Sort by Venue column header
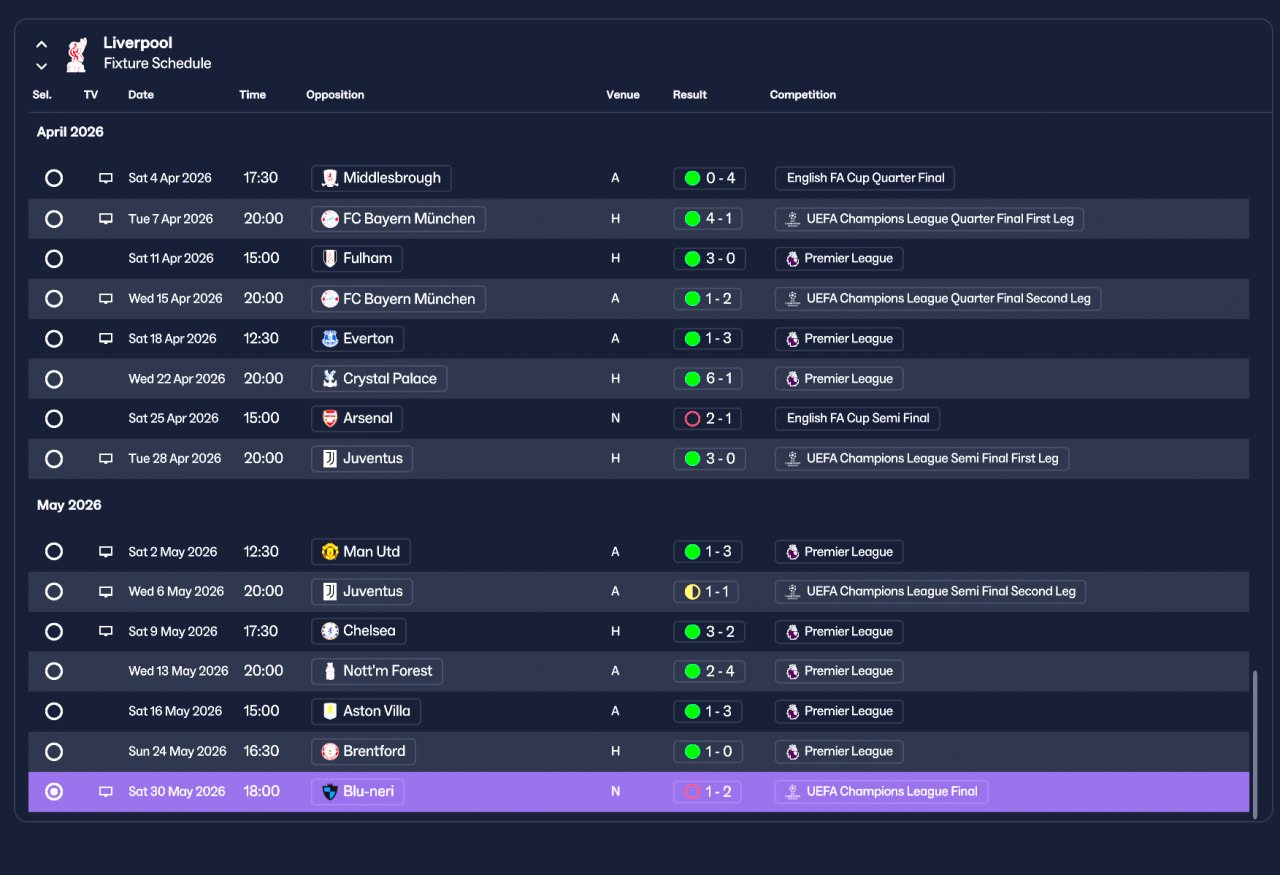The width and height of the screenshot is (1280, 875). point(623,95)
